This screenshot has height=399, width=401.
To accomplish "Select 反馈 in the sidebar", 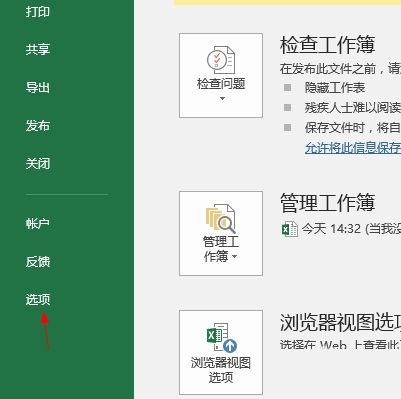I will (38, 262).
